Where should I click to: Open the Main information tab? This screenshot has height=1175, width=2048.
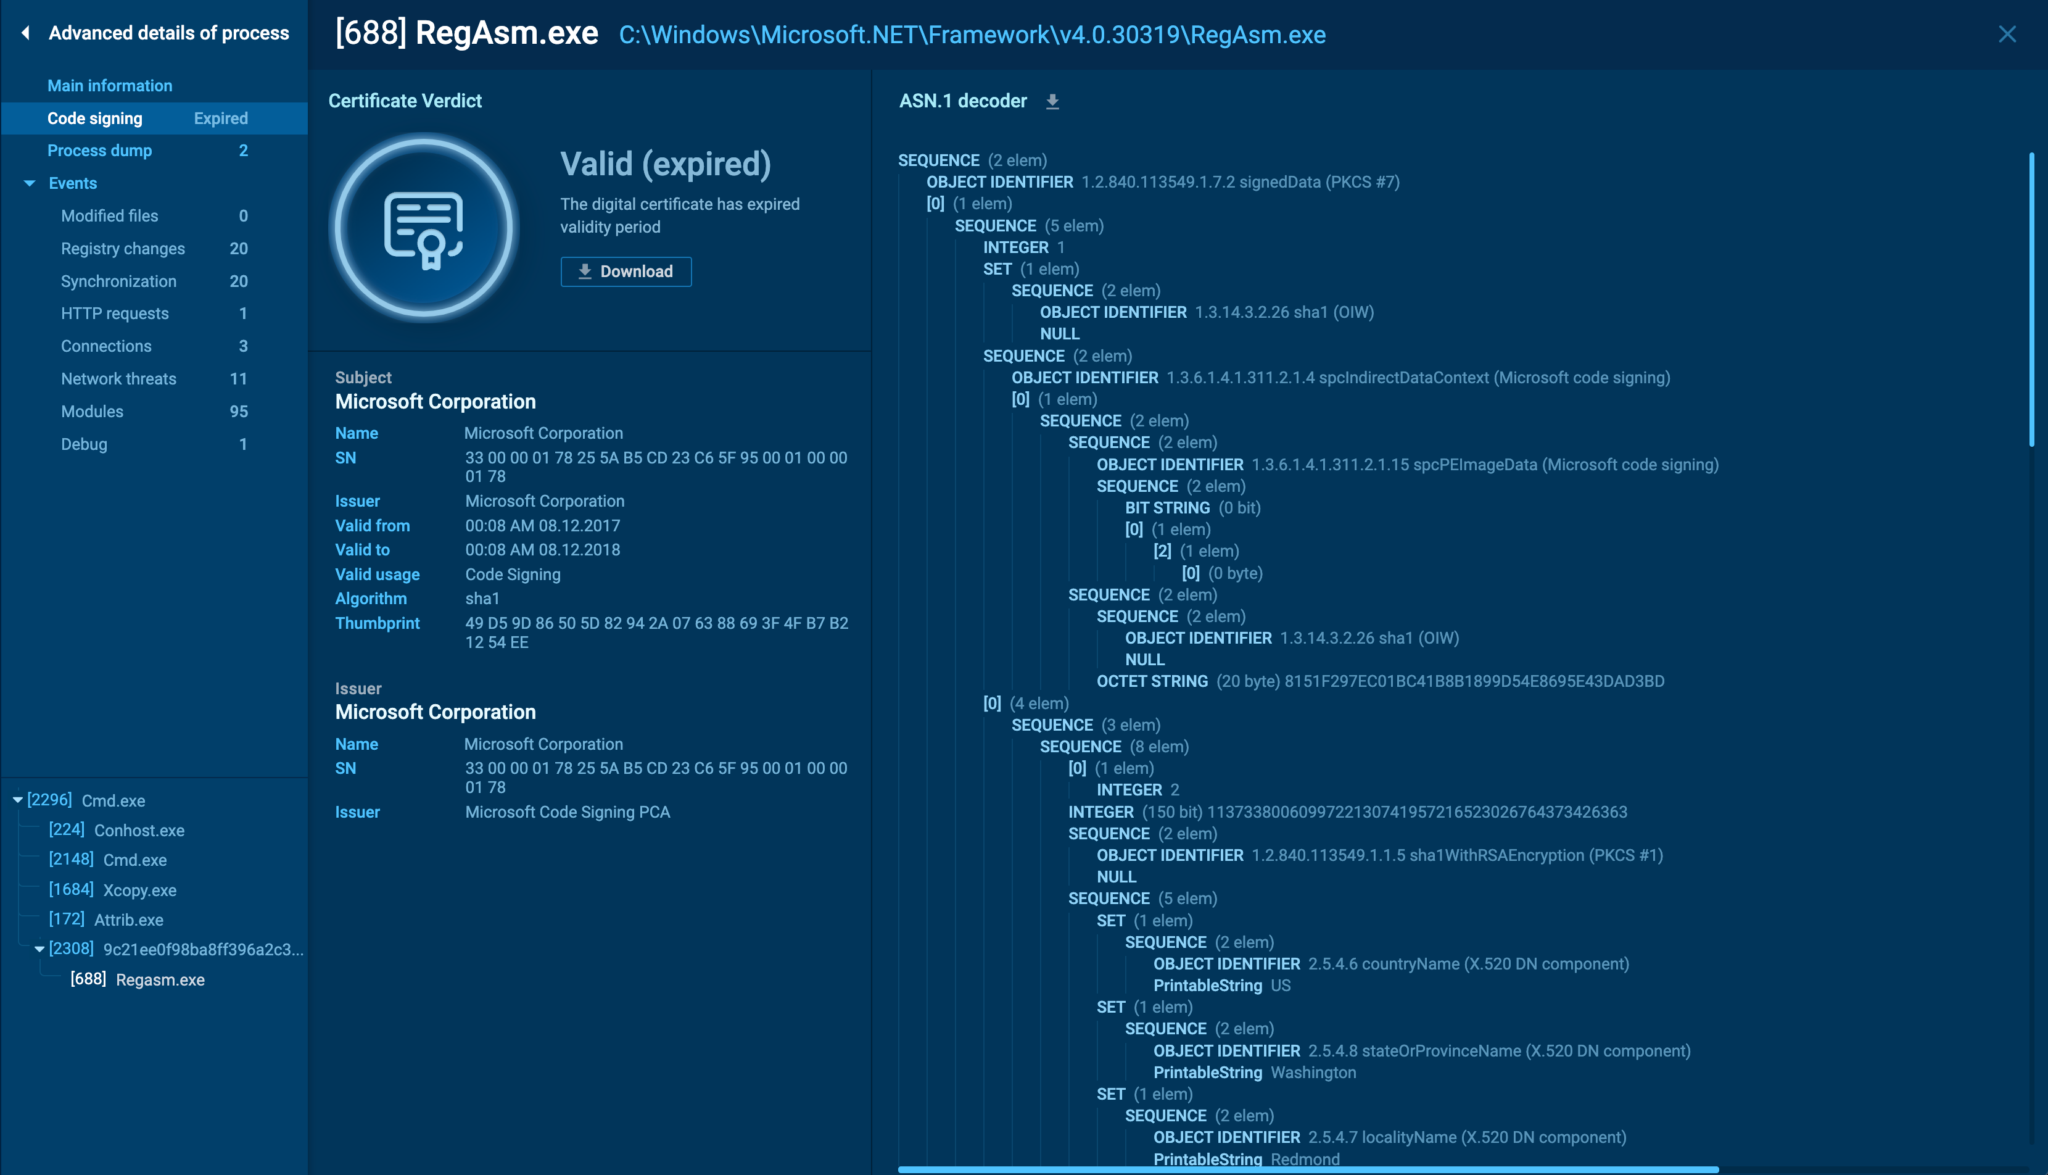pos(110,86)
